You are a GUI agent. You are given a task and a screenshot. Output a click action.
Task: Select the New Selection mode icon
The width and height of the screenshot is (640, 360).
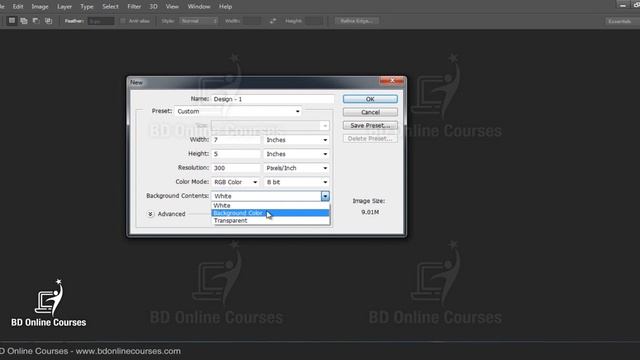click(x=12, y=20)
